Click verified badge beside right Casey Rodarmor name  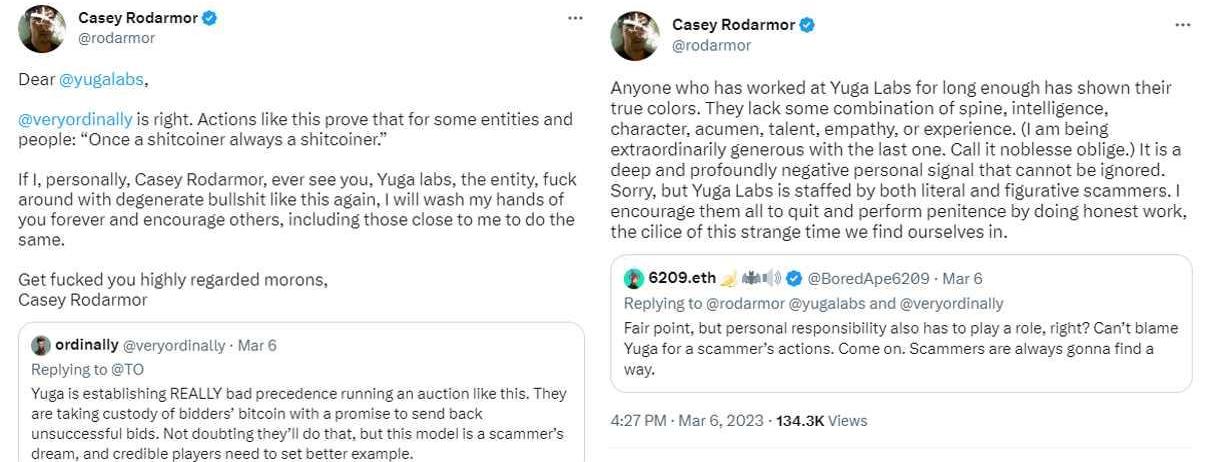click(x=806, y=25)
